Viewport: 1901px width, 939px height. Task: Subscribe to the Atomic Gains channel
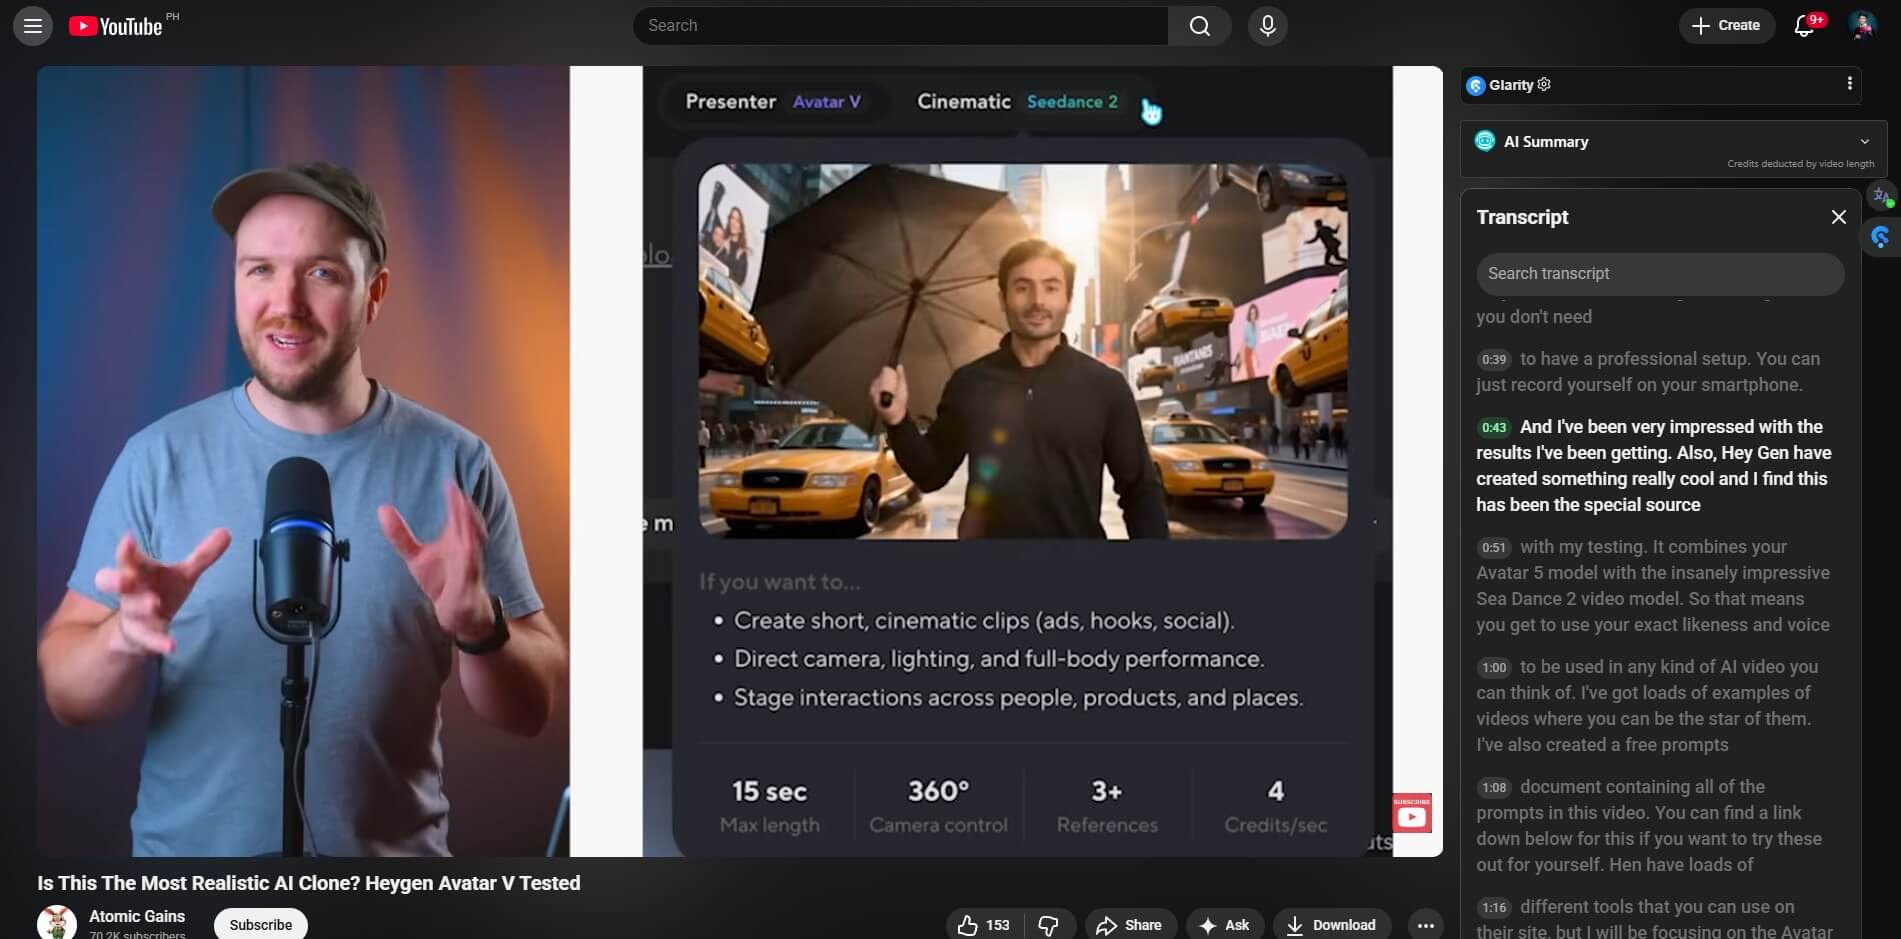[261, 925]
